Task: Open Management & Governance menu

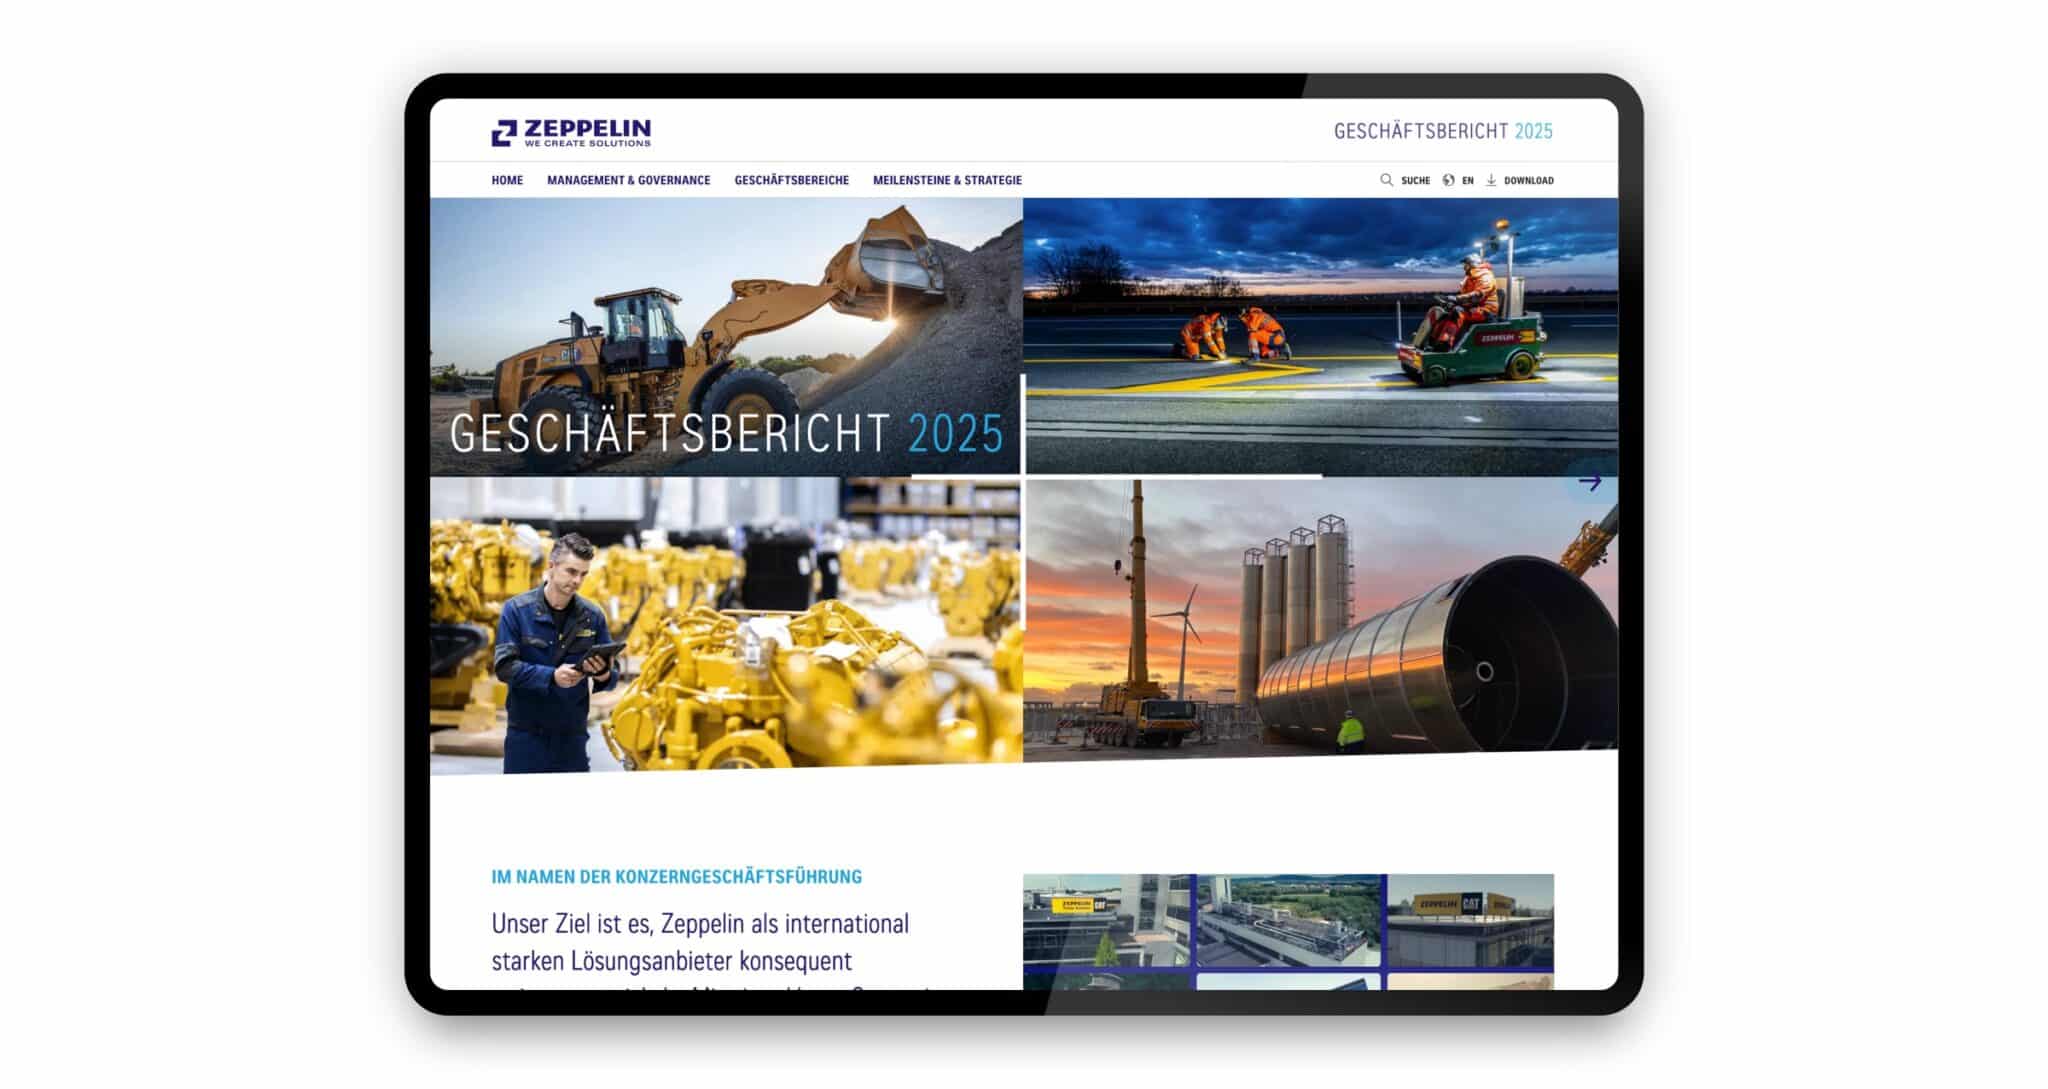Action: coord(628,180)
